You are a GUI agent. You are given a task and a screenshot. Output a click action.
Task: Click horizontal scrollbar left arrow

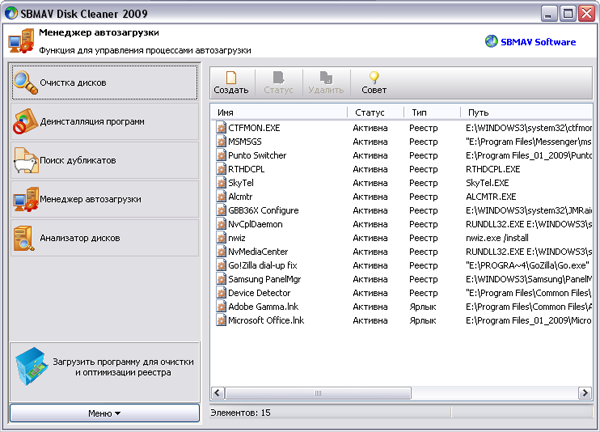pyautogui.click(x=218, y=393)
